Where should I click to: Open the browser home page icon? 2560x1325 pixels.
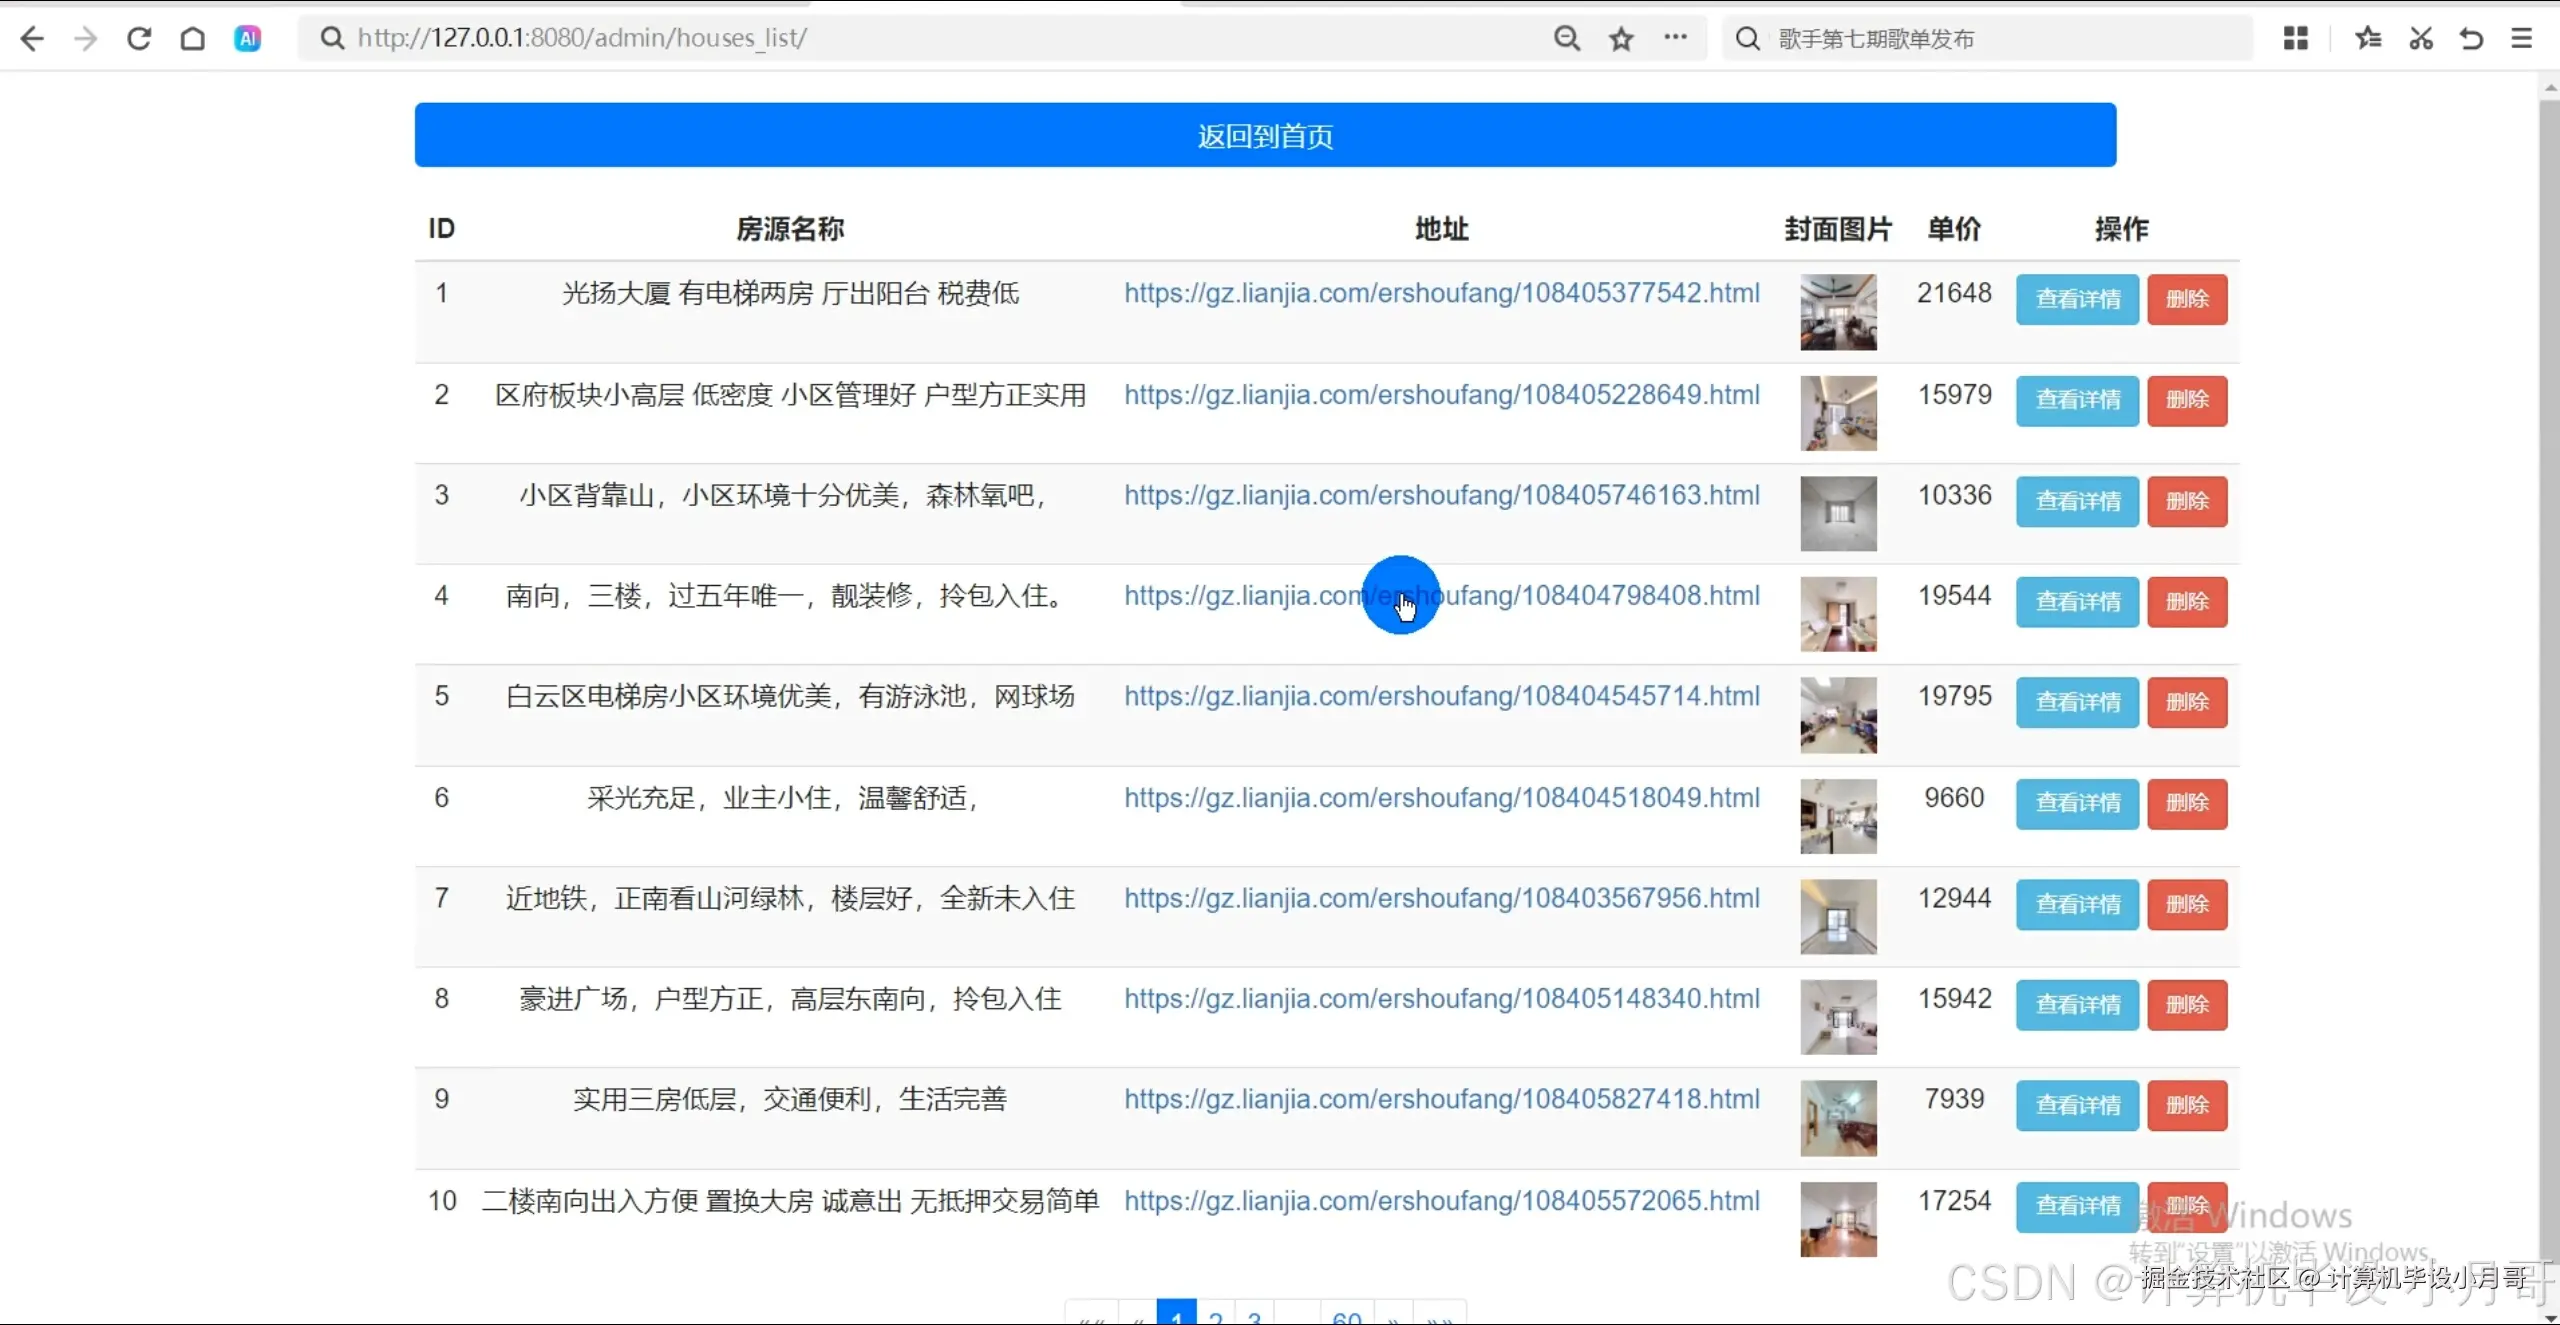192,38
